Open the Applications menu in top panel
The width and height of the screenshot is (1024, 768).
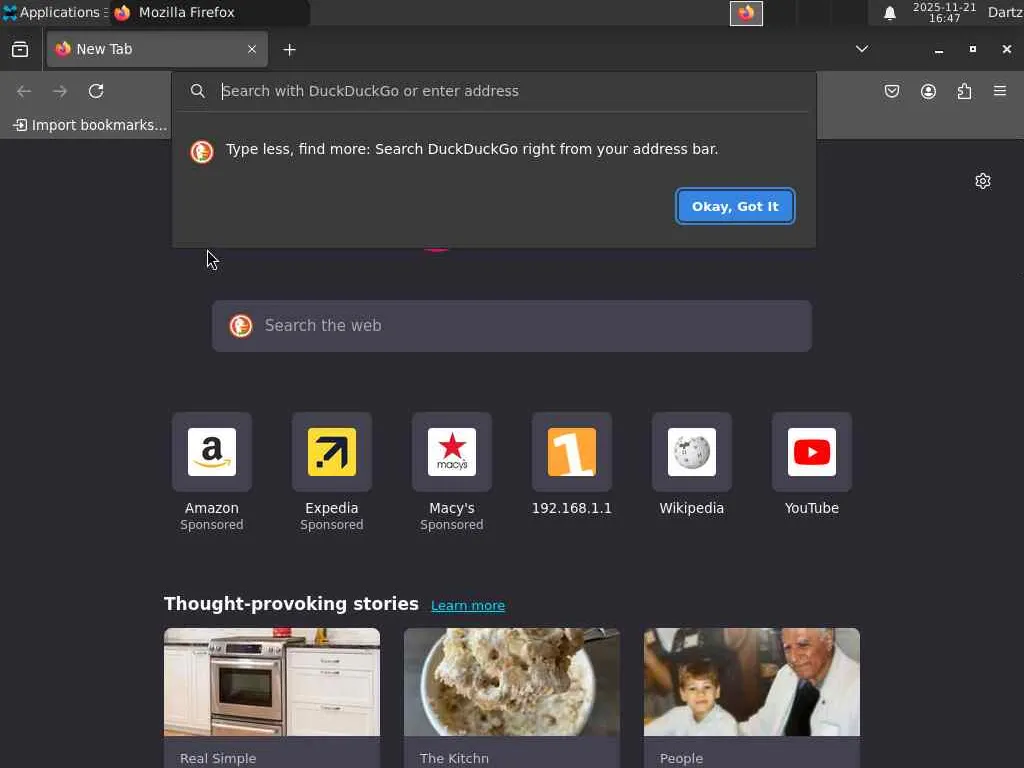[x=55, y=12]
